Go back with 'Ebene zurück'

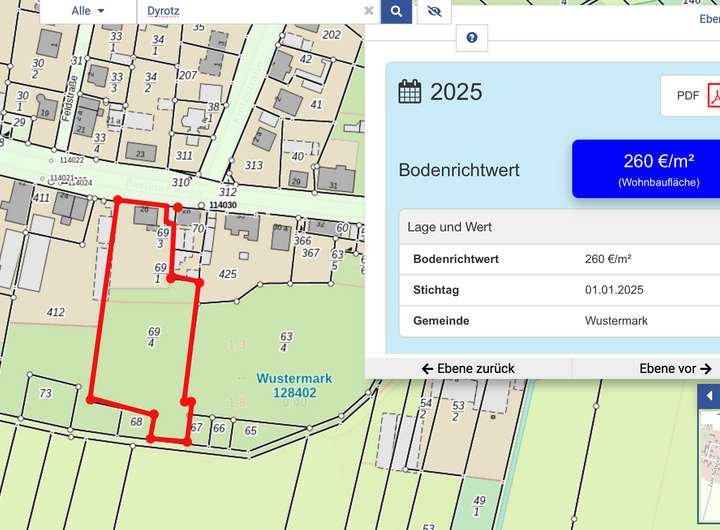click(x=468, y=368)
